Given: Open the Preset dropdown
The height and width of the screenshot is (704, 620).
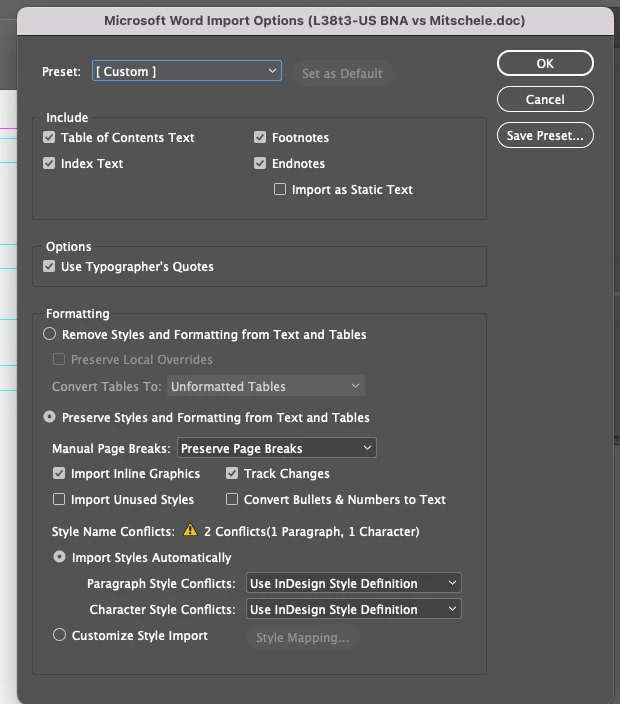Looking at the screenshot, I should pos(187,71).
